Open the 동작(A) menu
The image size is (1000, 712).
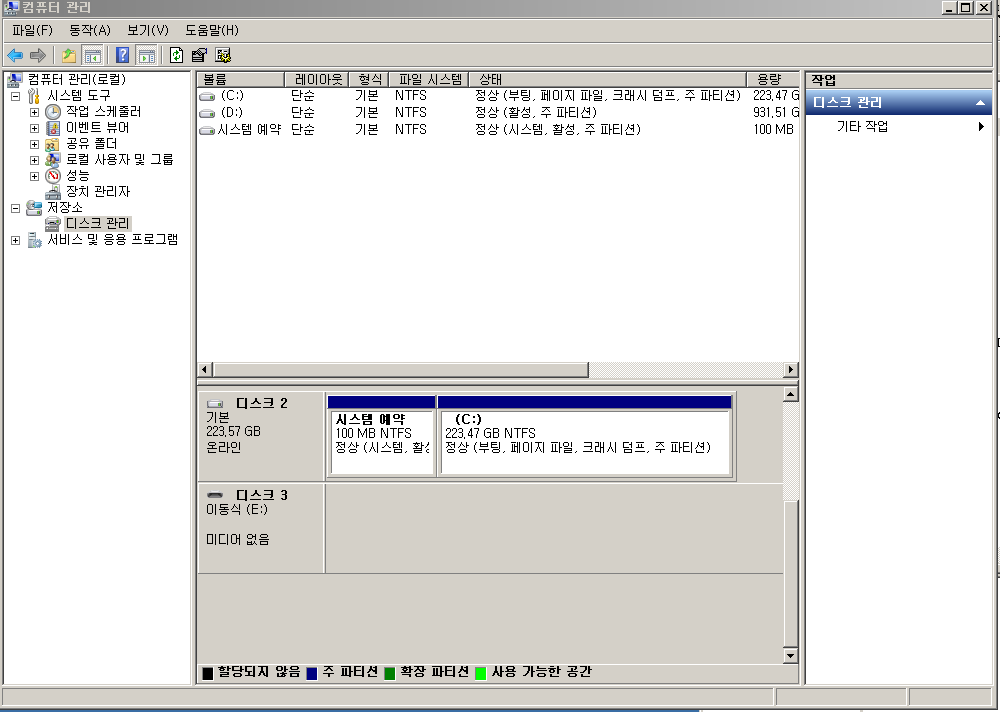point(90,30)
